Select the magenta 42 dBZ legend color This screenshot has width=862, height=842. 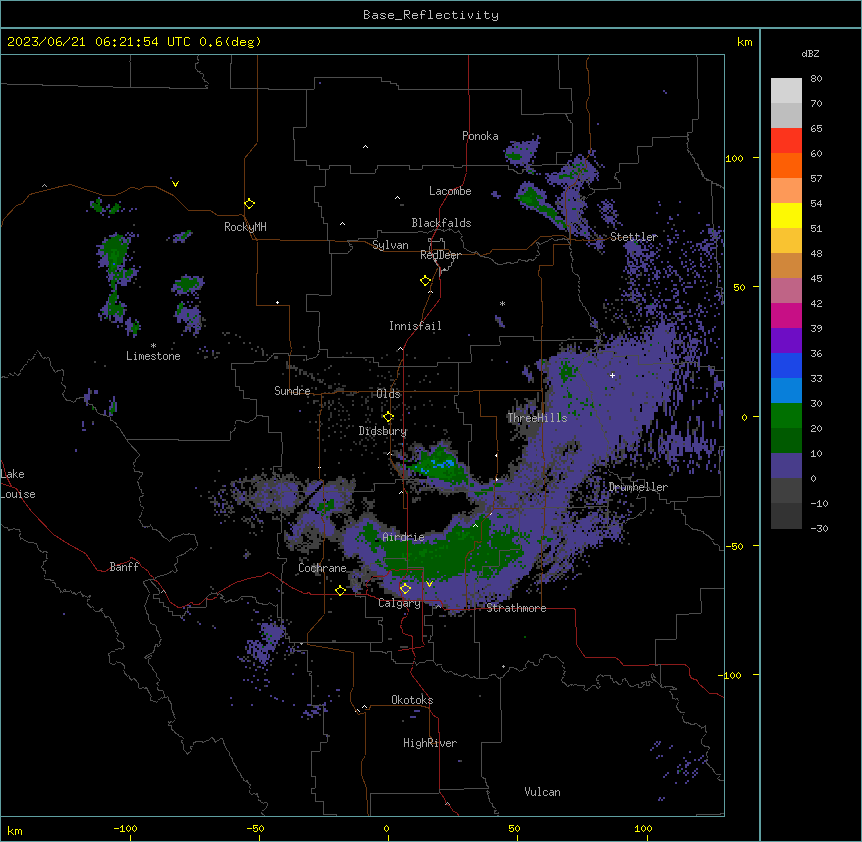pyautogui.click(x=786, y=315)
